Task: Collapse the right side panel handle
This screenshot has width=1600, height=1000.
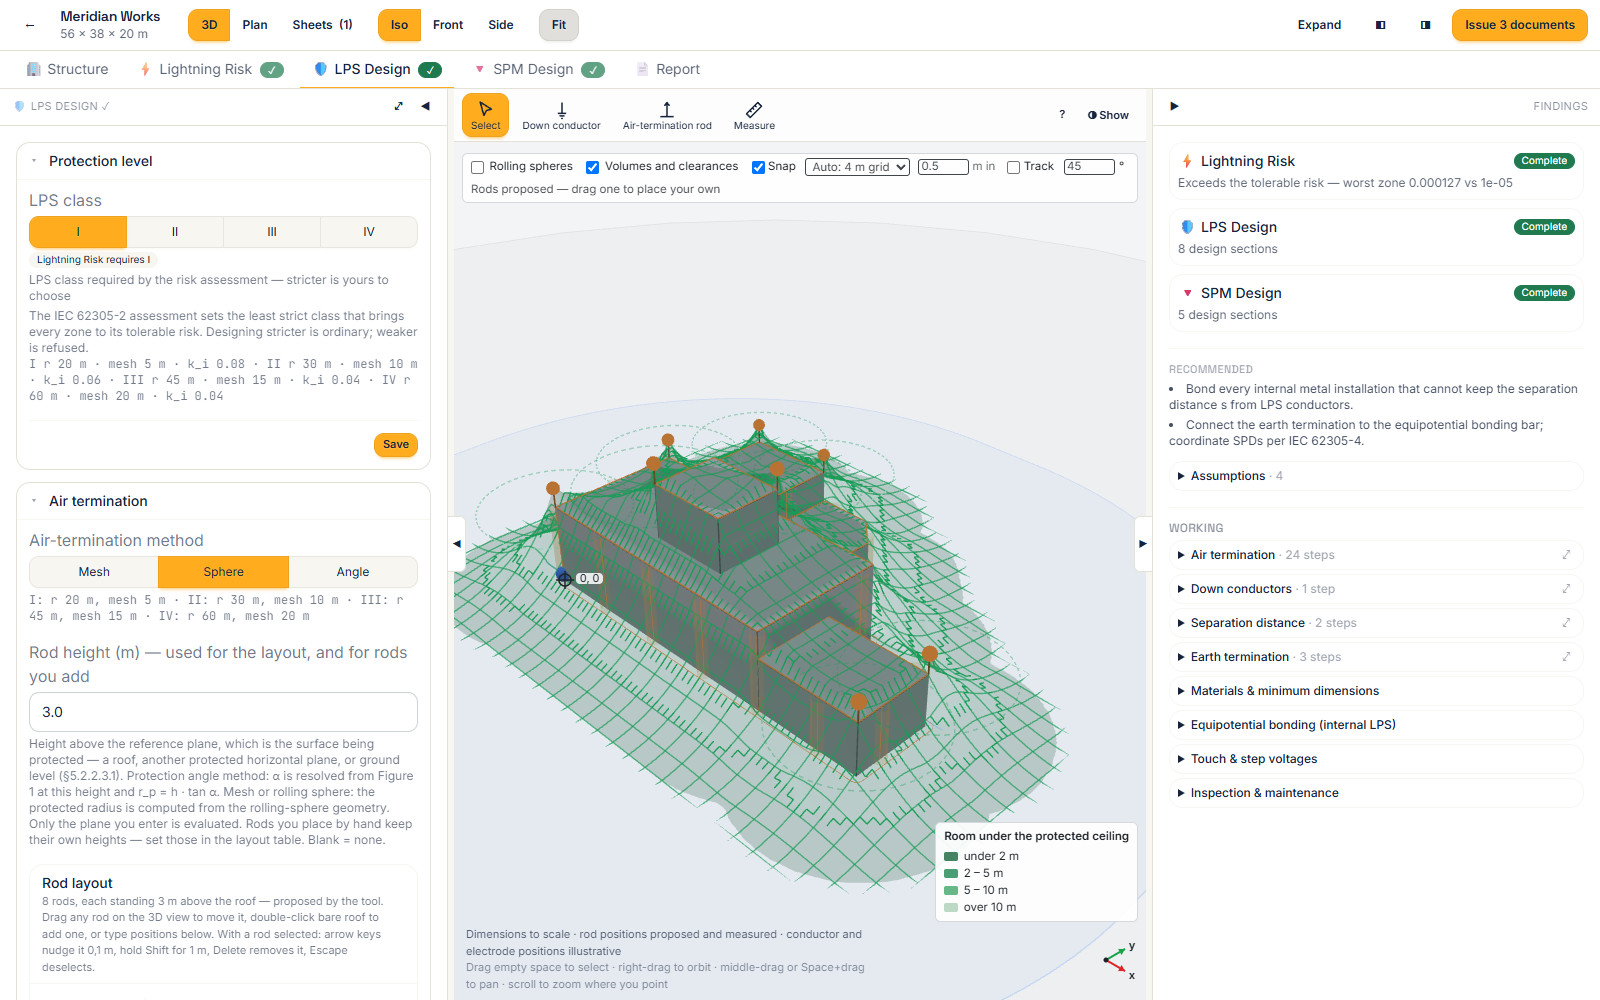Action: [1143, 544]
